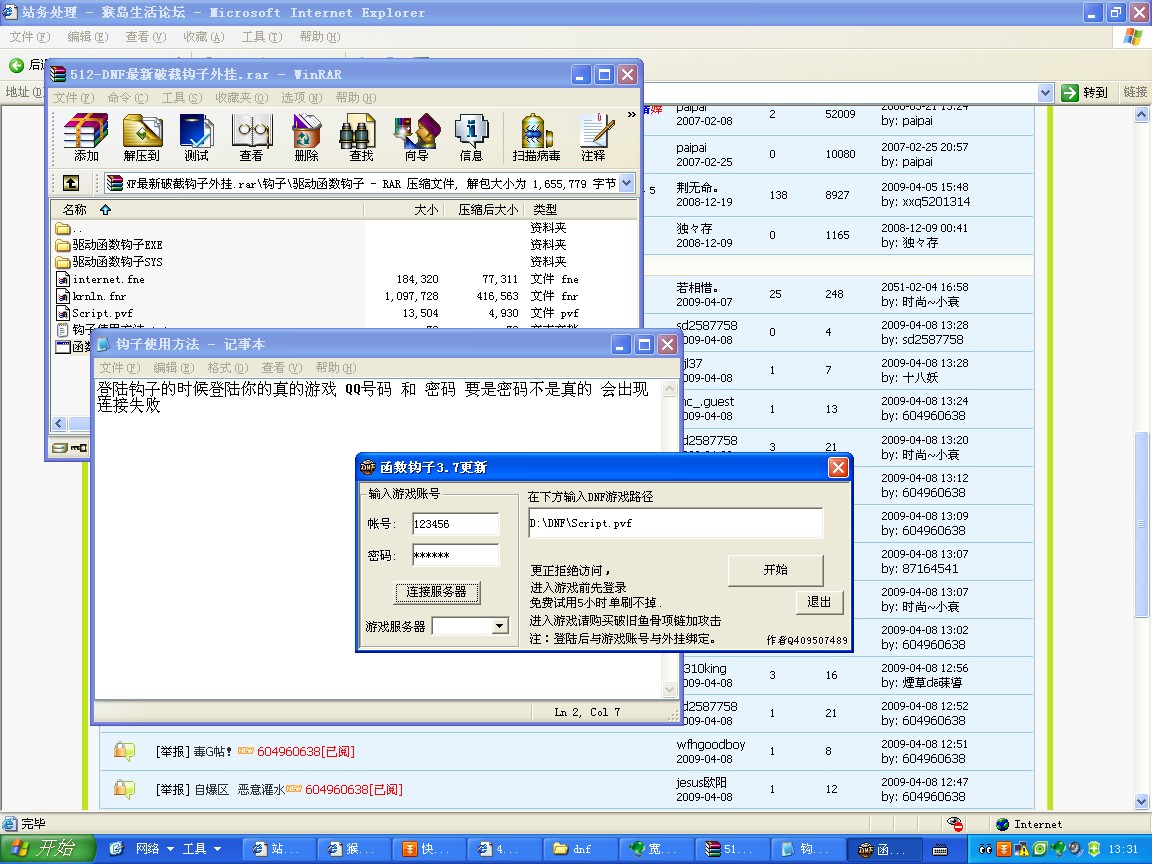Click the IE page vertical scrollbar thumb
Viewport: 1152px width, 864px height.
tap(1141, 524)
